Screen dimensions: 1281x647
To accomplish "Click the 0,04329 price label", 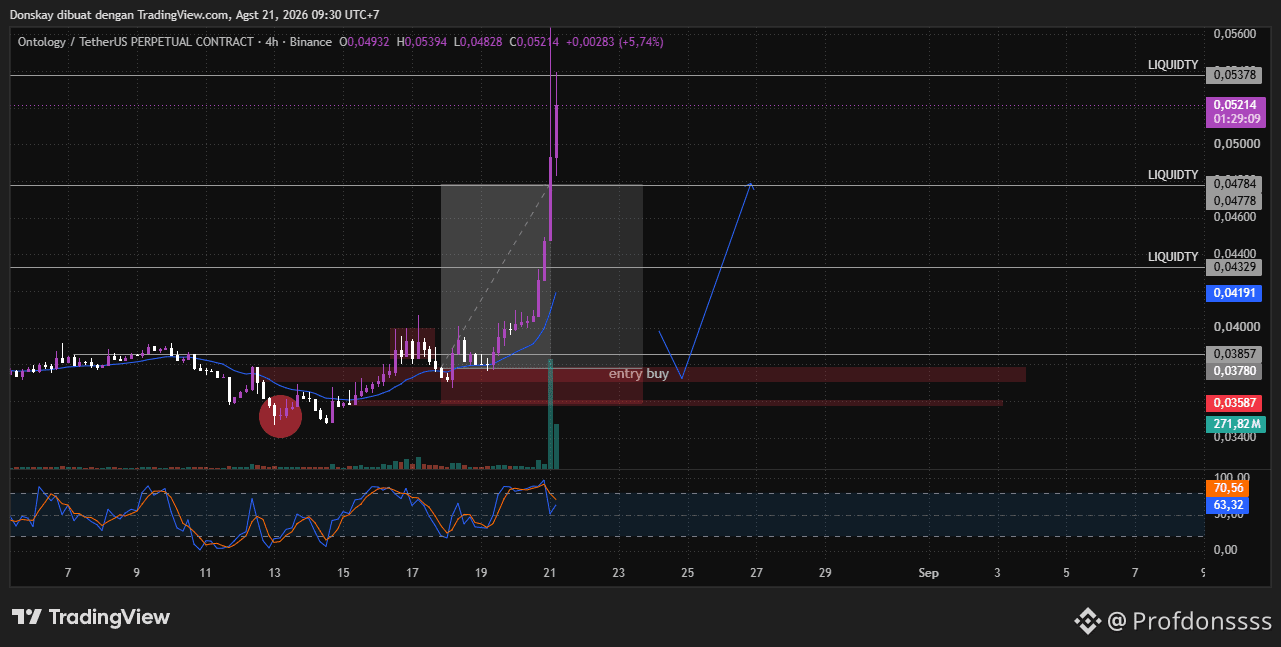I will [1236, 267].
